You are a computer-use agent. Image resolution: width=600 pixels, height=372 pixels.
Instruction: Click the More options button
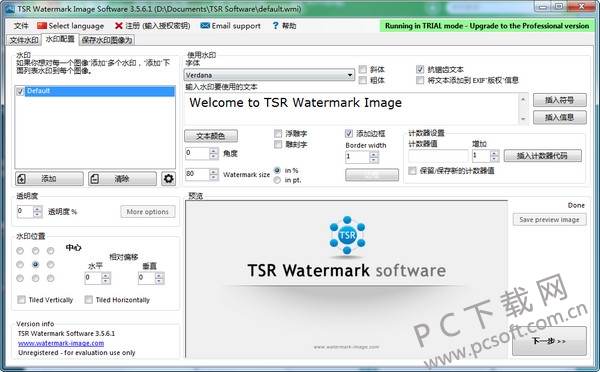[148, 212]
